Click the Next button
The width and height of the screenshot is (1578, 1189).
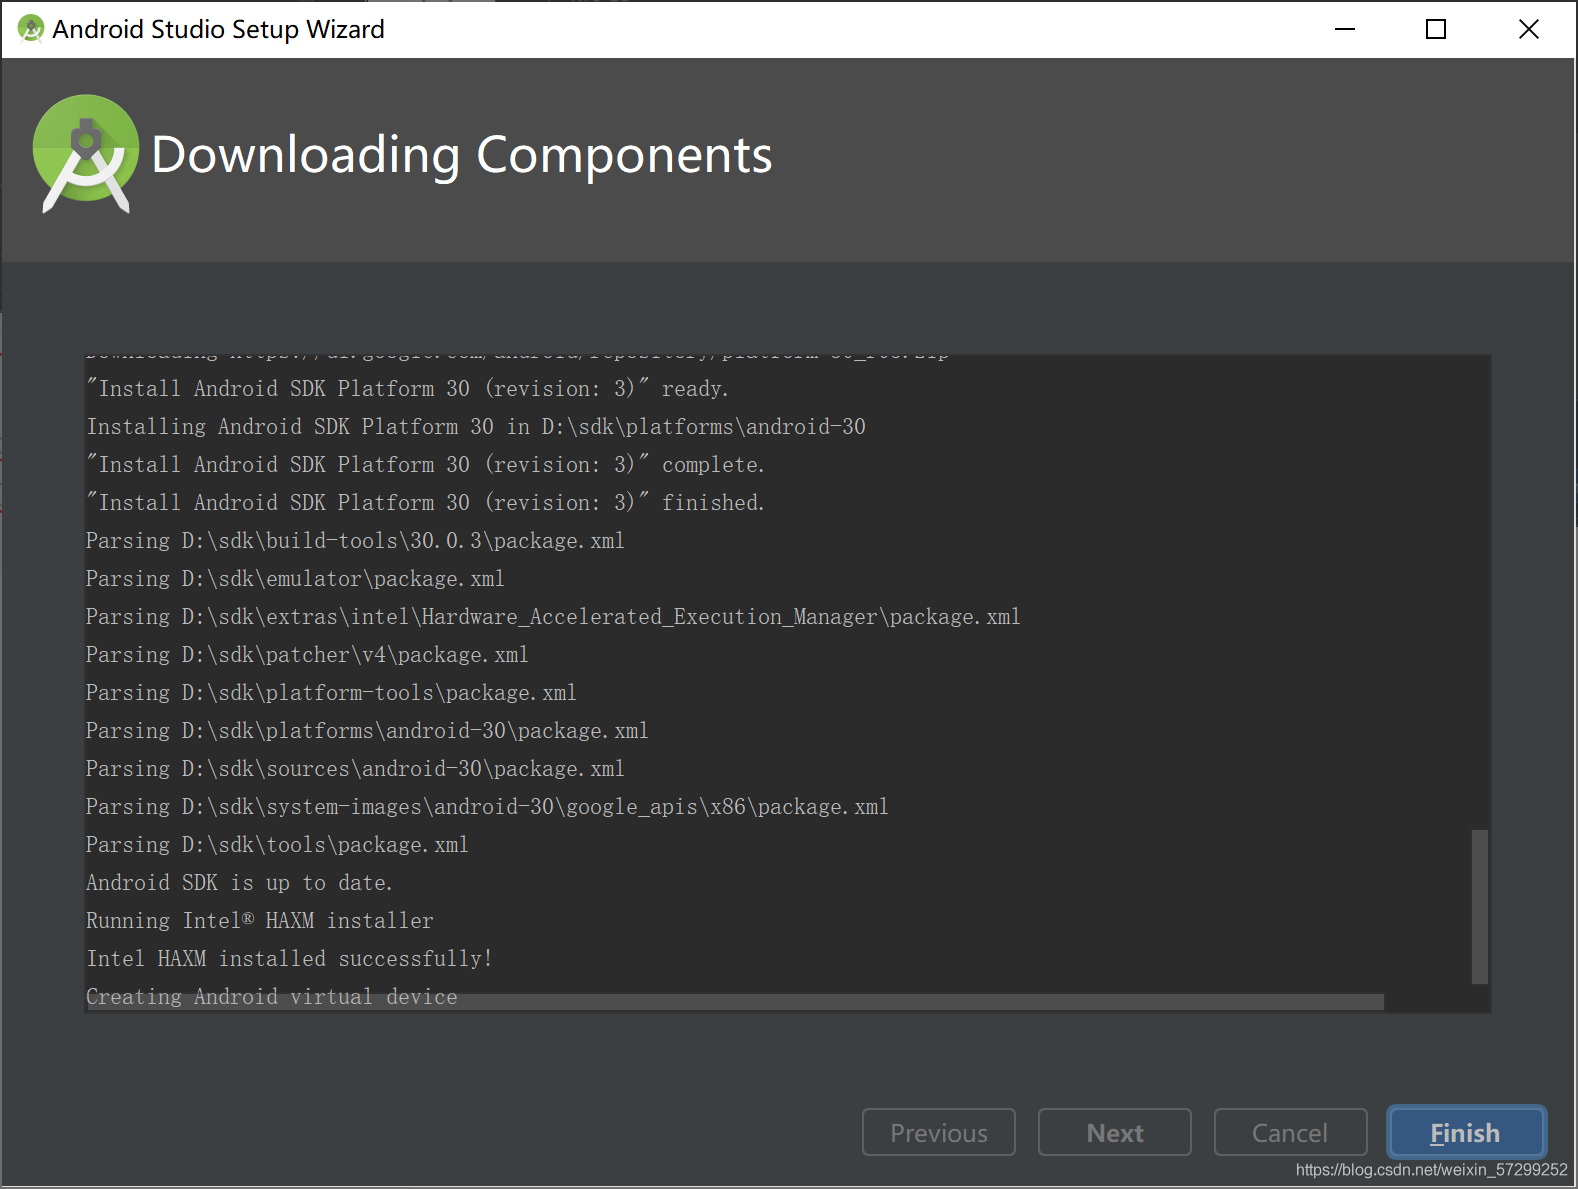click(x=1114, y=1132)
